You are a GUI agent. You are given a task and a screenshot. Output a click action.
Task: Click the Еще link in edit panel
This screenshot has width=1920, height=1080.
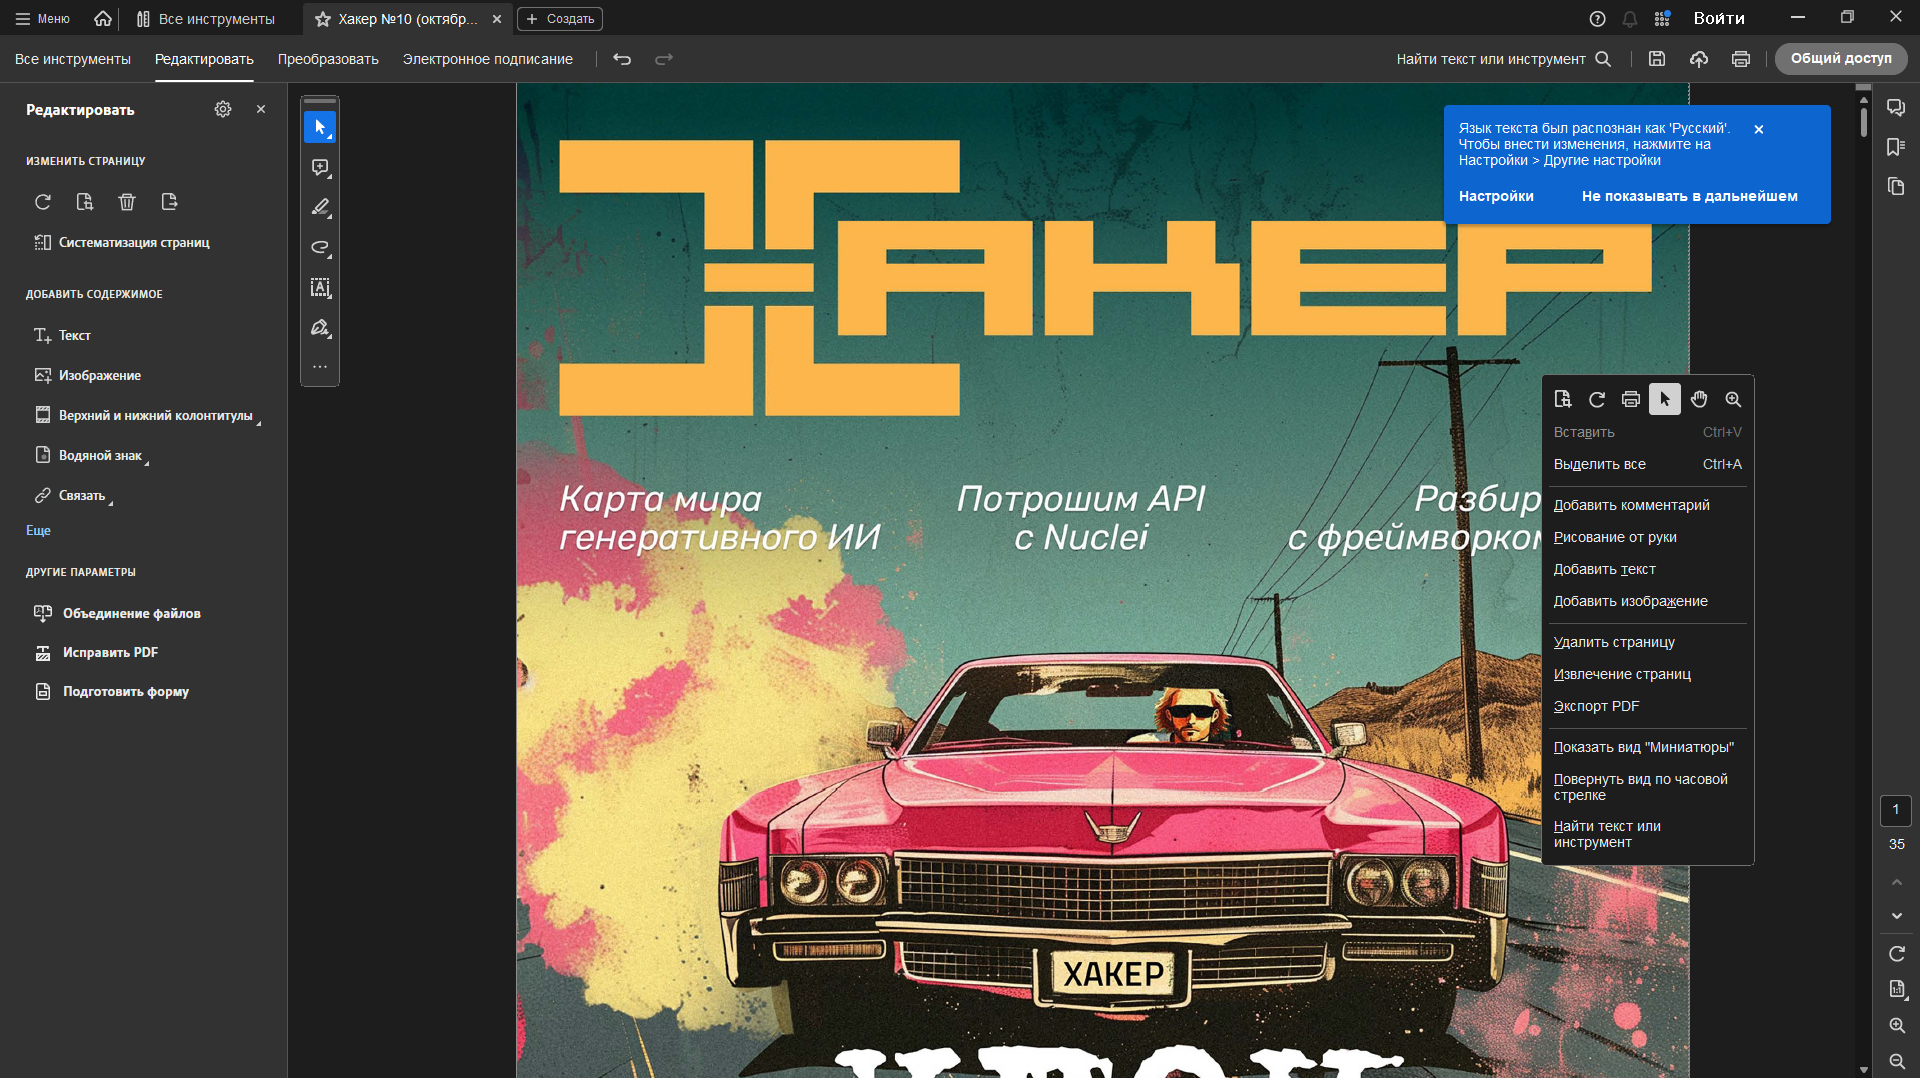pyautogui.click(x=38, y=530)
